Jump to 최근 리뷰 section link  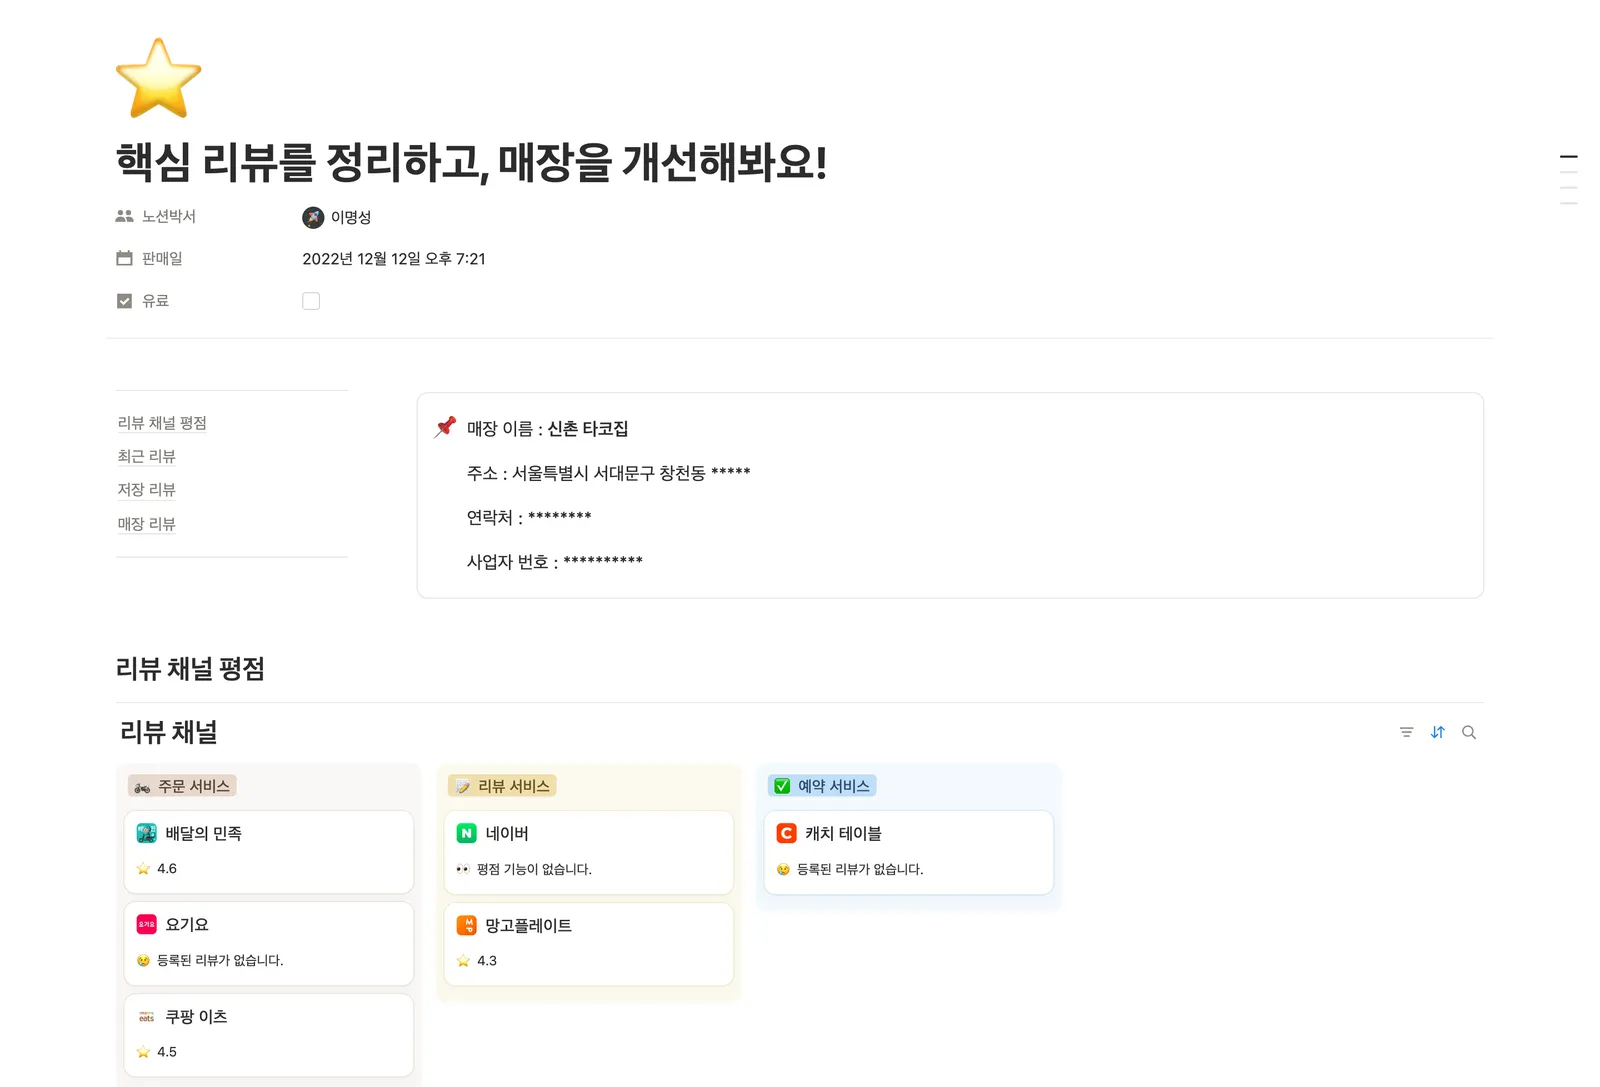[146, 456]
